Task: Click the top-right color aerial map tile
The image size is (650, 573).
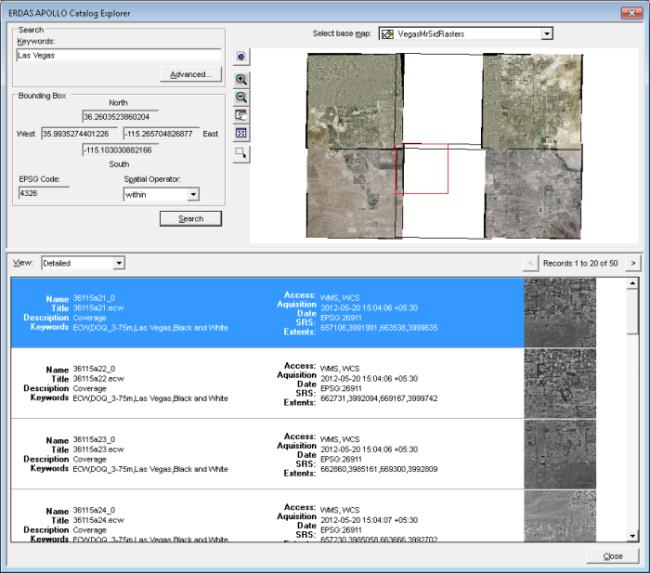Action: [x=532, y=101]
